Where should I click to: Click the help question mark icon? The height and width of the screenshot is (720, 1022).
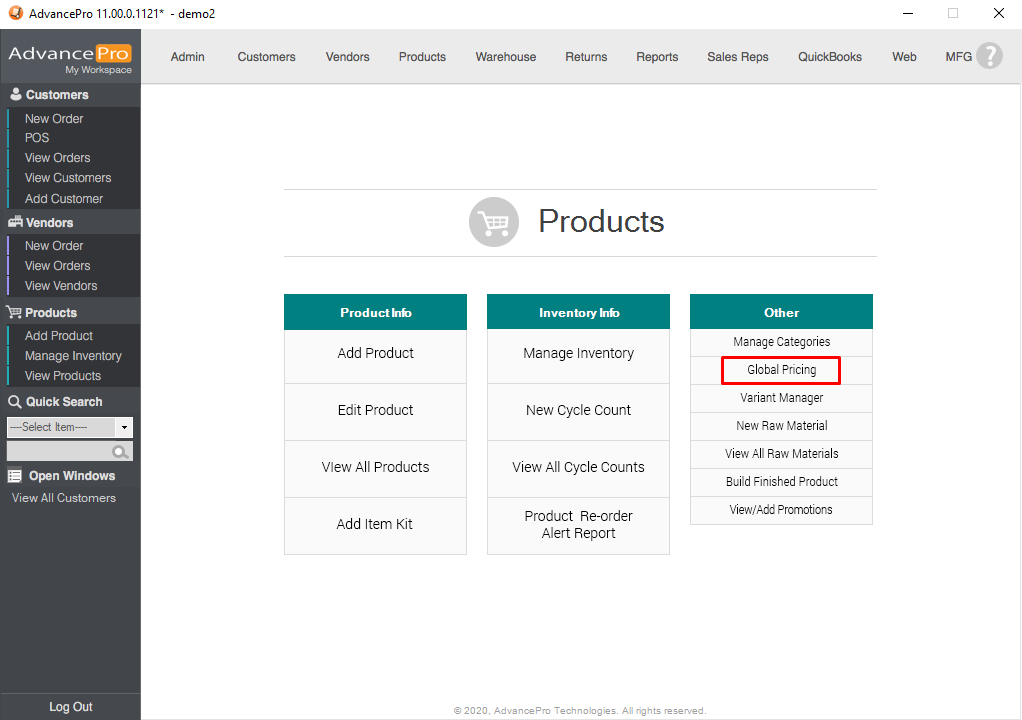[x=988, y=56]
